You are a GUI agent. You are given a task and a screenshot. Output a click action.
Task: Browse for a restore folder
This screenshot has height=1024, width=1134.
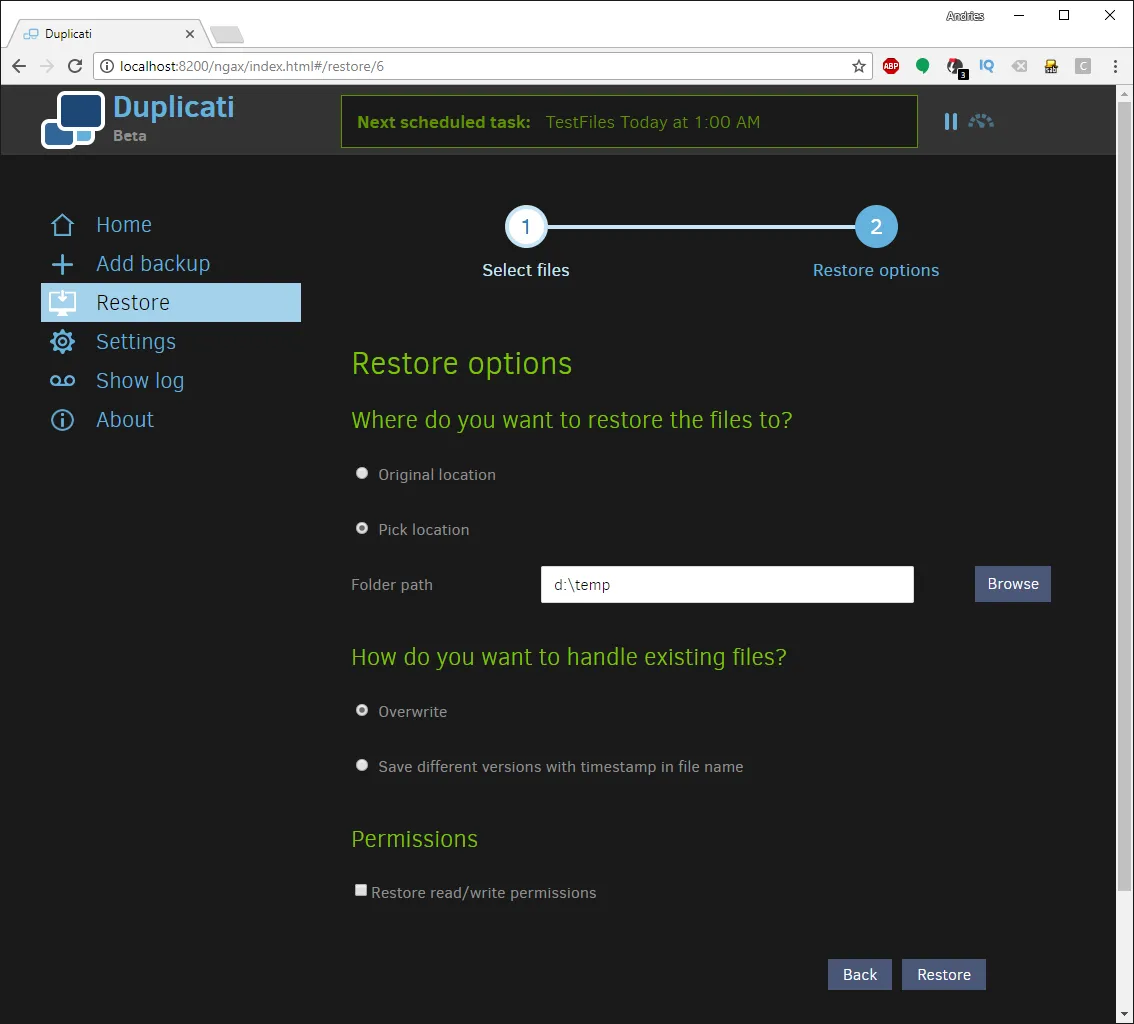[x=1012, y=584]
